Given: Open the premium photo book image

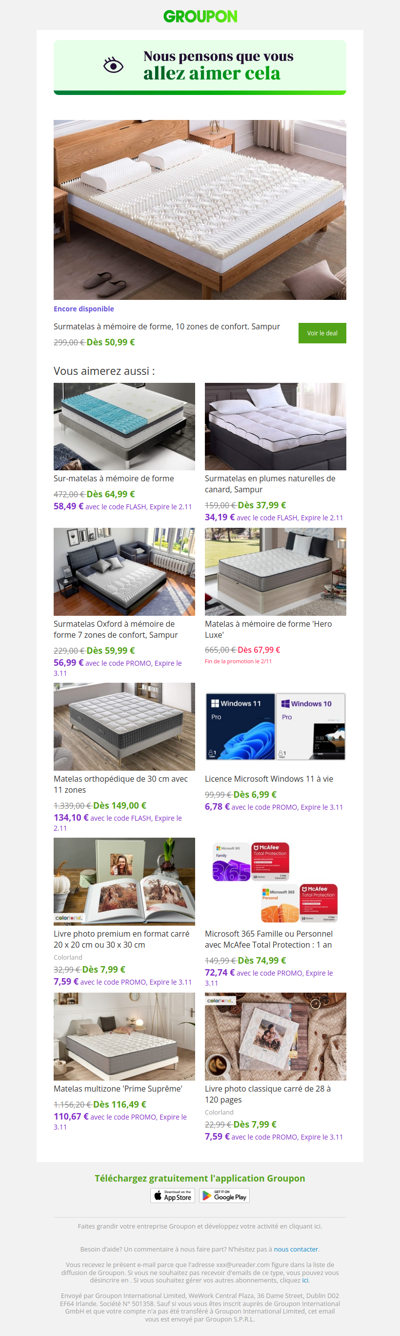Looking at the screenshot, I should 124,882.
